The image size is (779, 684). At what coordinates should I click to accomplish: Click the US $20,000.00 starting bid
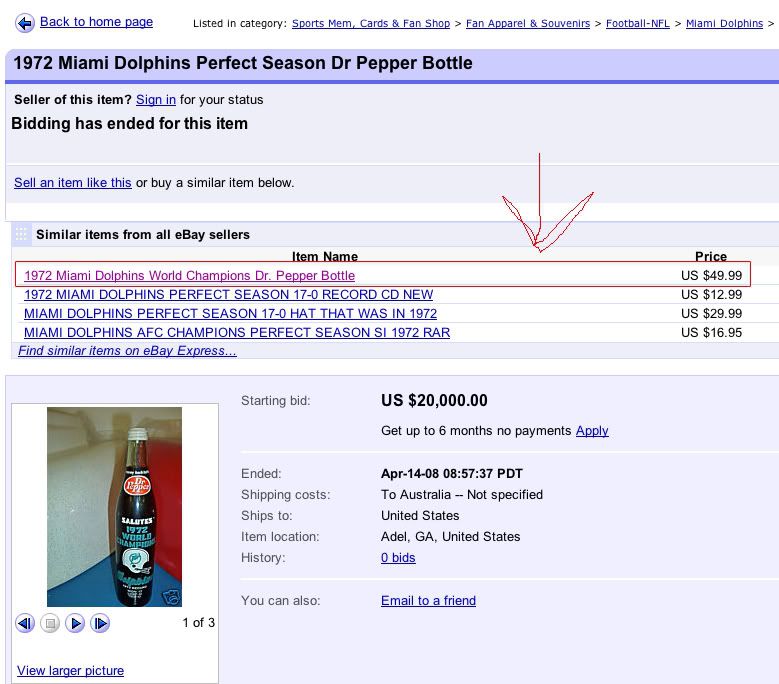(x=434, y=400)
